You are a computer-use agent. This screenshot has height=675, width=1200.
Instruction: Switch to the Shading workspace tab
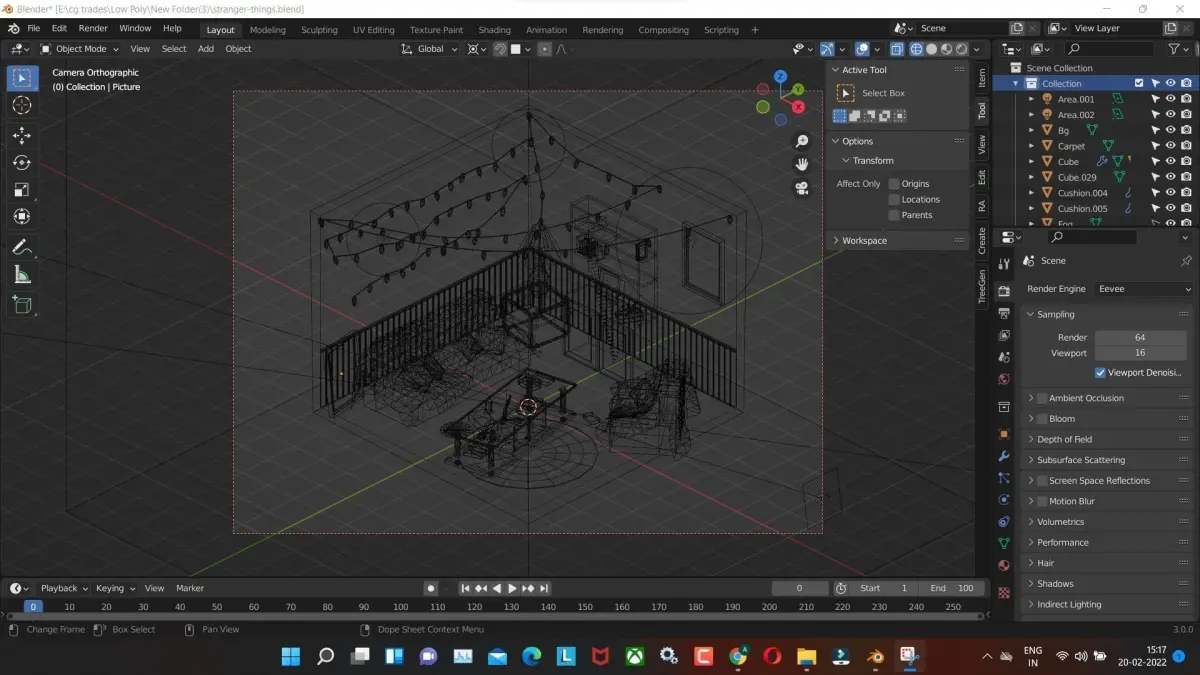tap(494, 30)
